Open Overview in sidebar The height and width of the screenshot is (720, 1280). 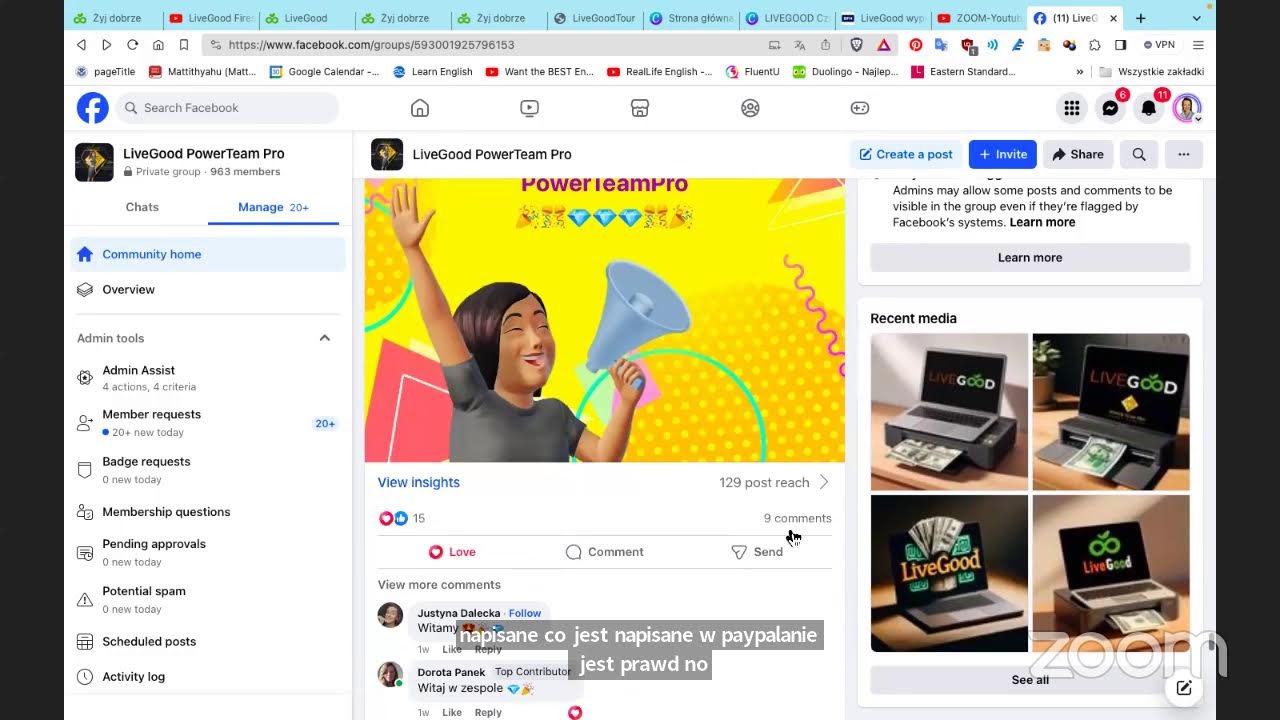[x=208, y=289]
